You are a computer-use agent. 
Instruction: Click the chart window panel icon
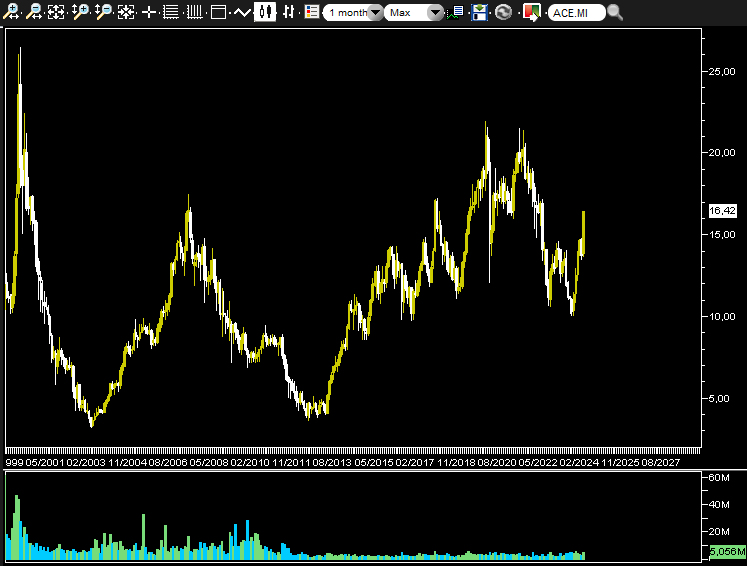pyautogui.click(x=217, y=12)
